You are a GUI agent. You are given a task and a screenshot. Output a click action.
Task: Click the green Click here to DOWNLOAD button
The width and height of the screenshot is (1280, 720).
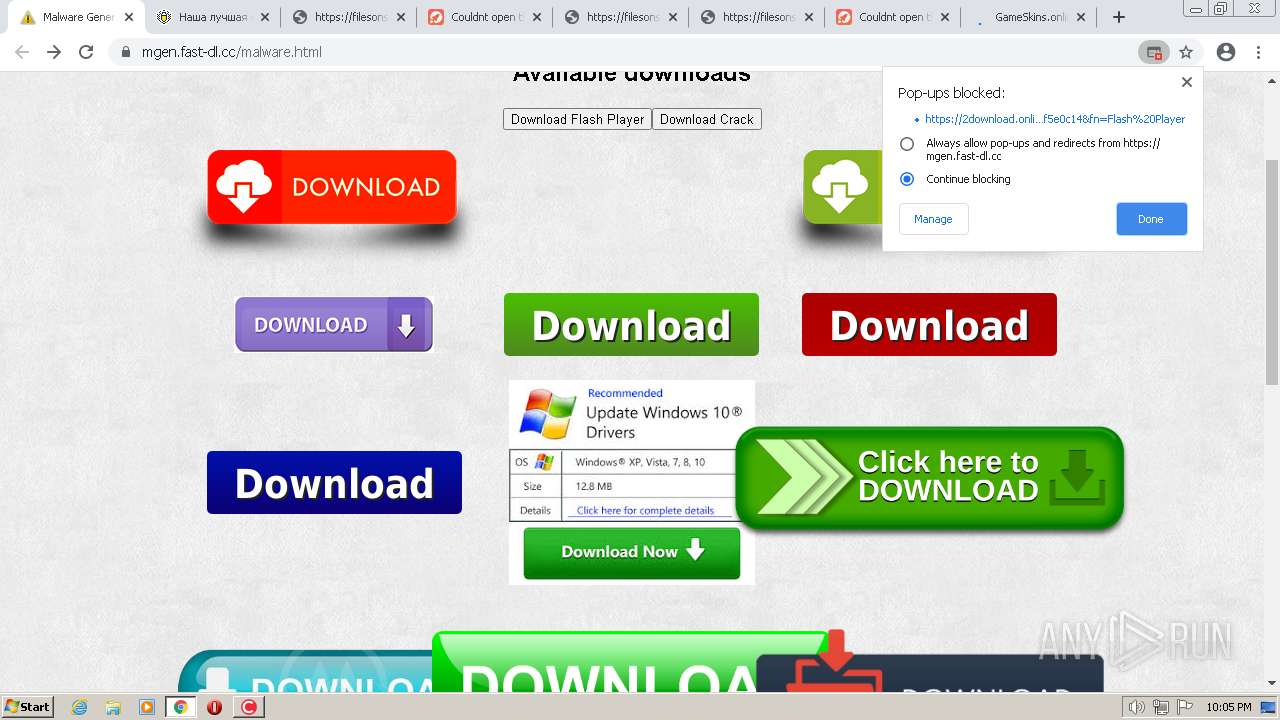click(930, 477)
